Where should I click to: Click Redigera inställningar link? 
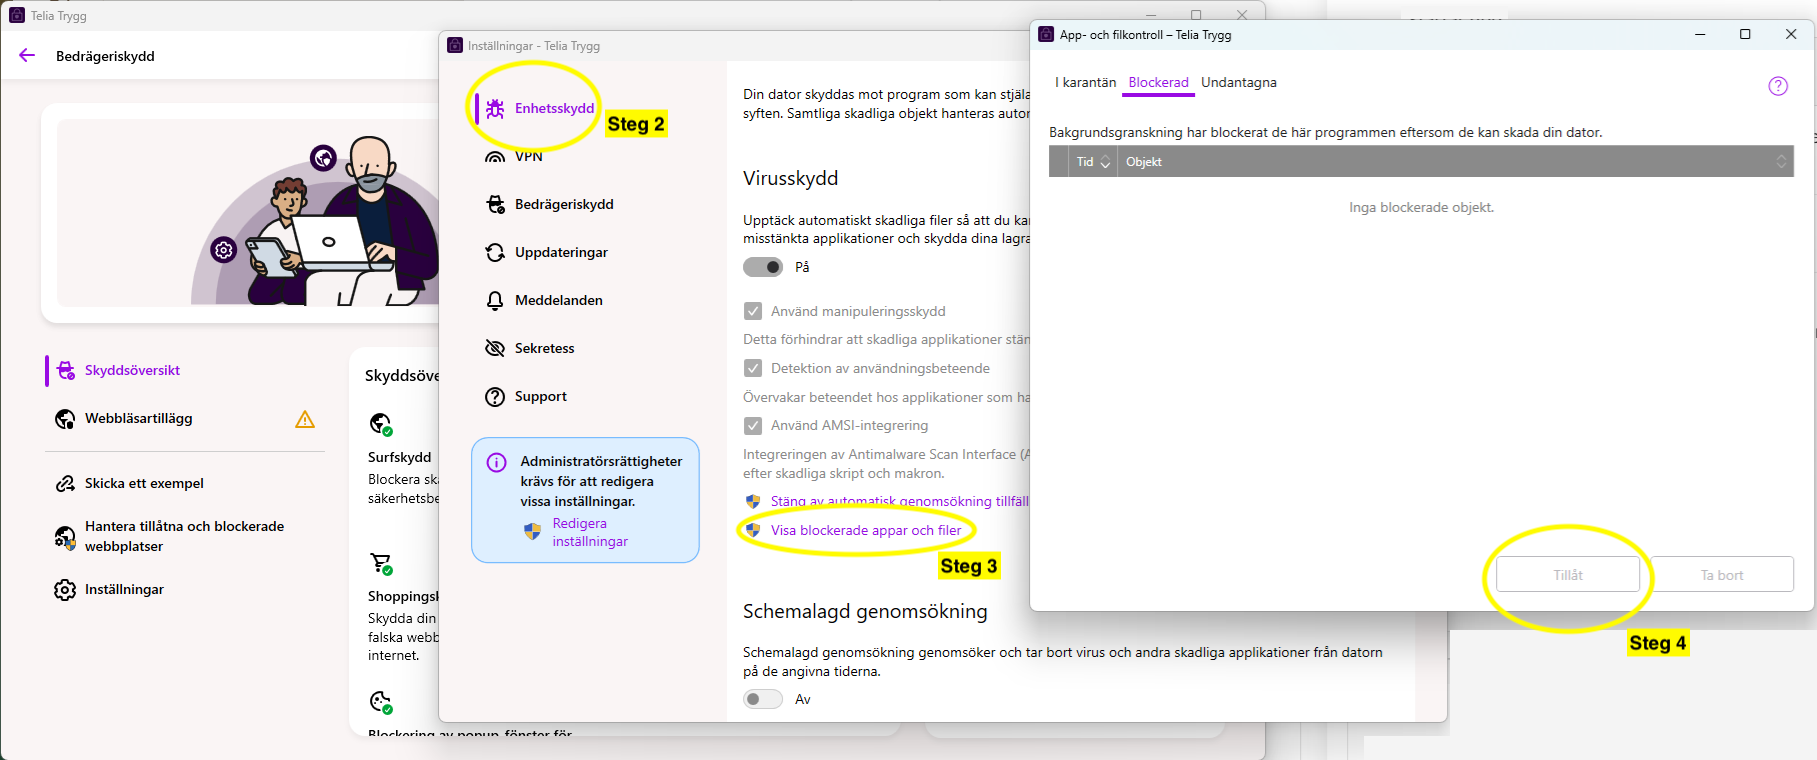pos(590,532)
